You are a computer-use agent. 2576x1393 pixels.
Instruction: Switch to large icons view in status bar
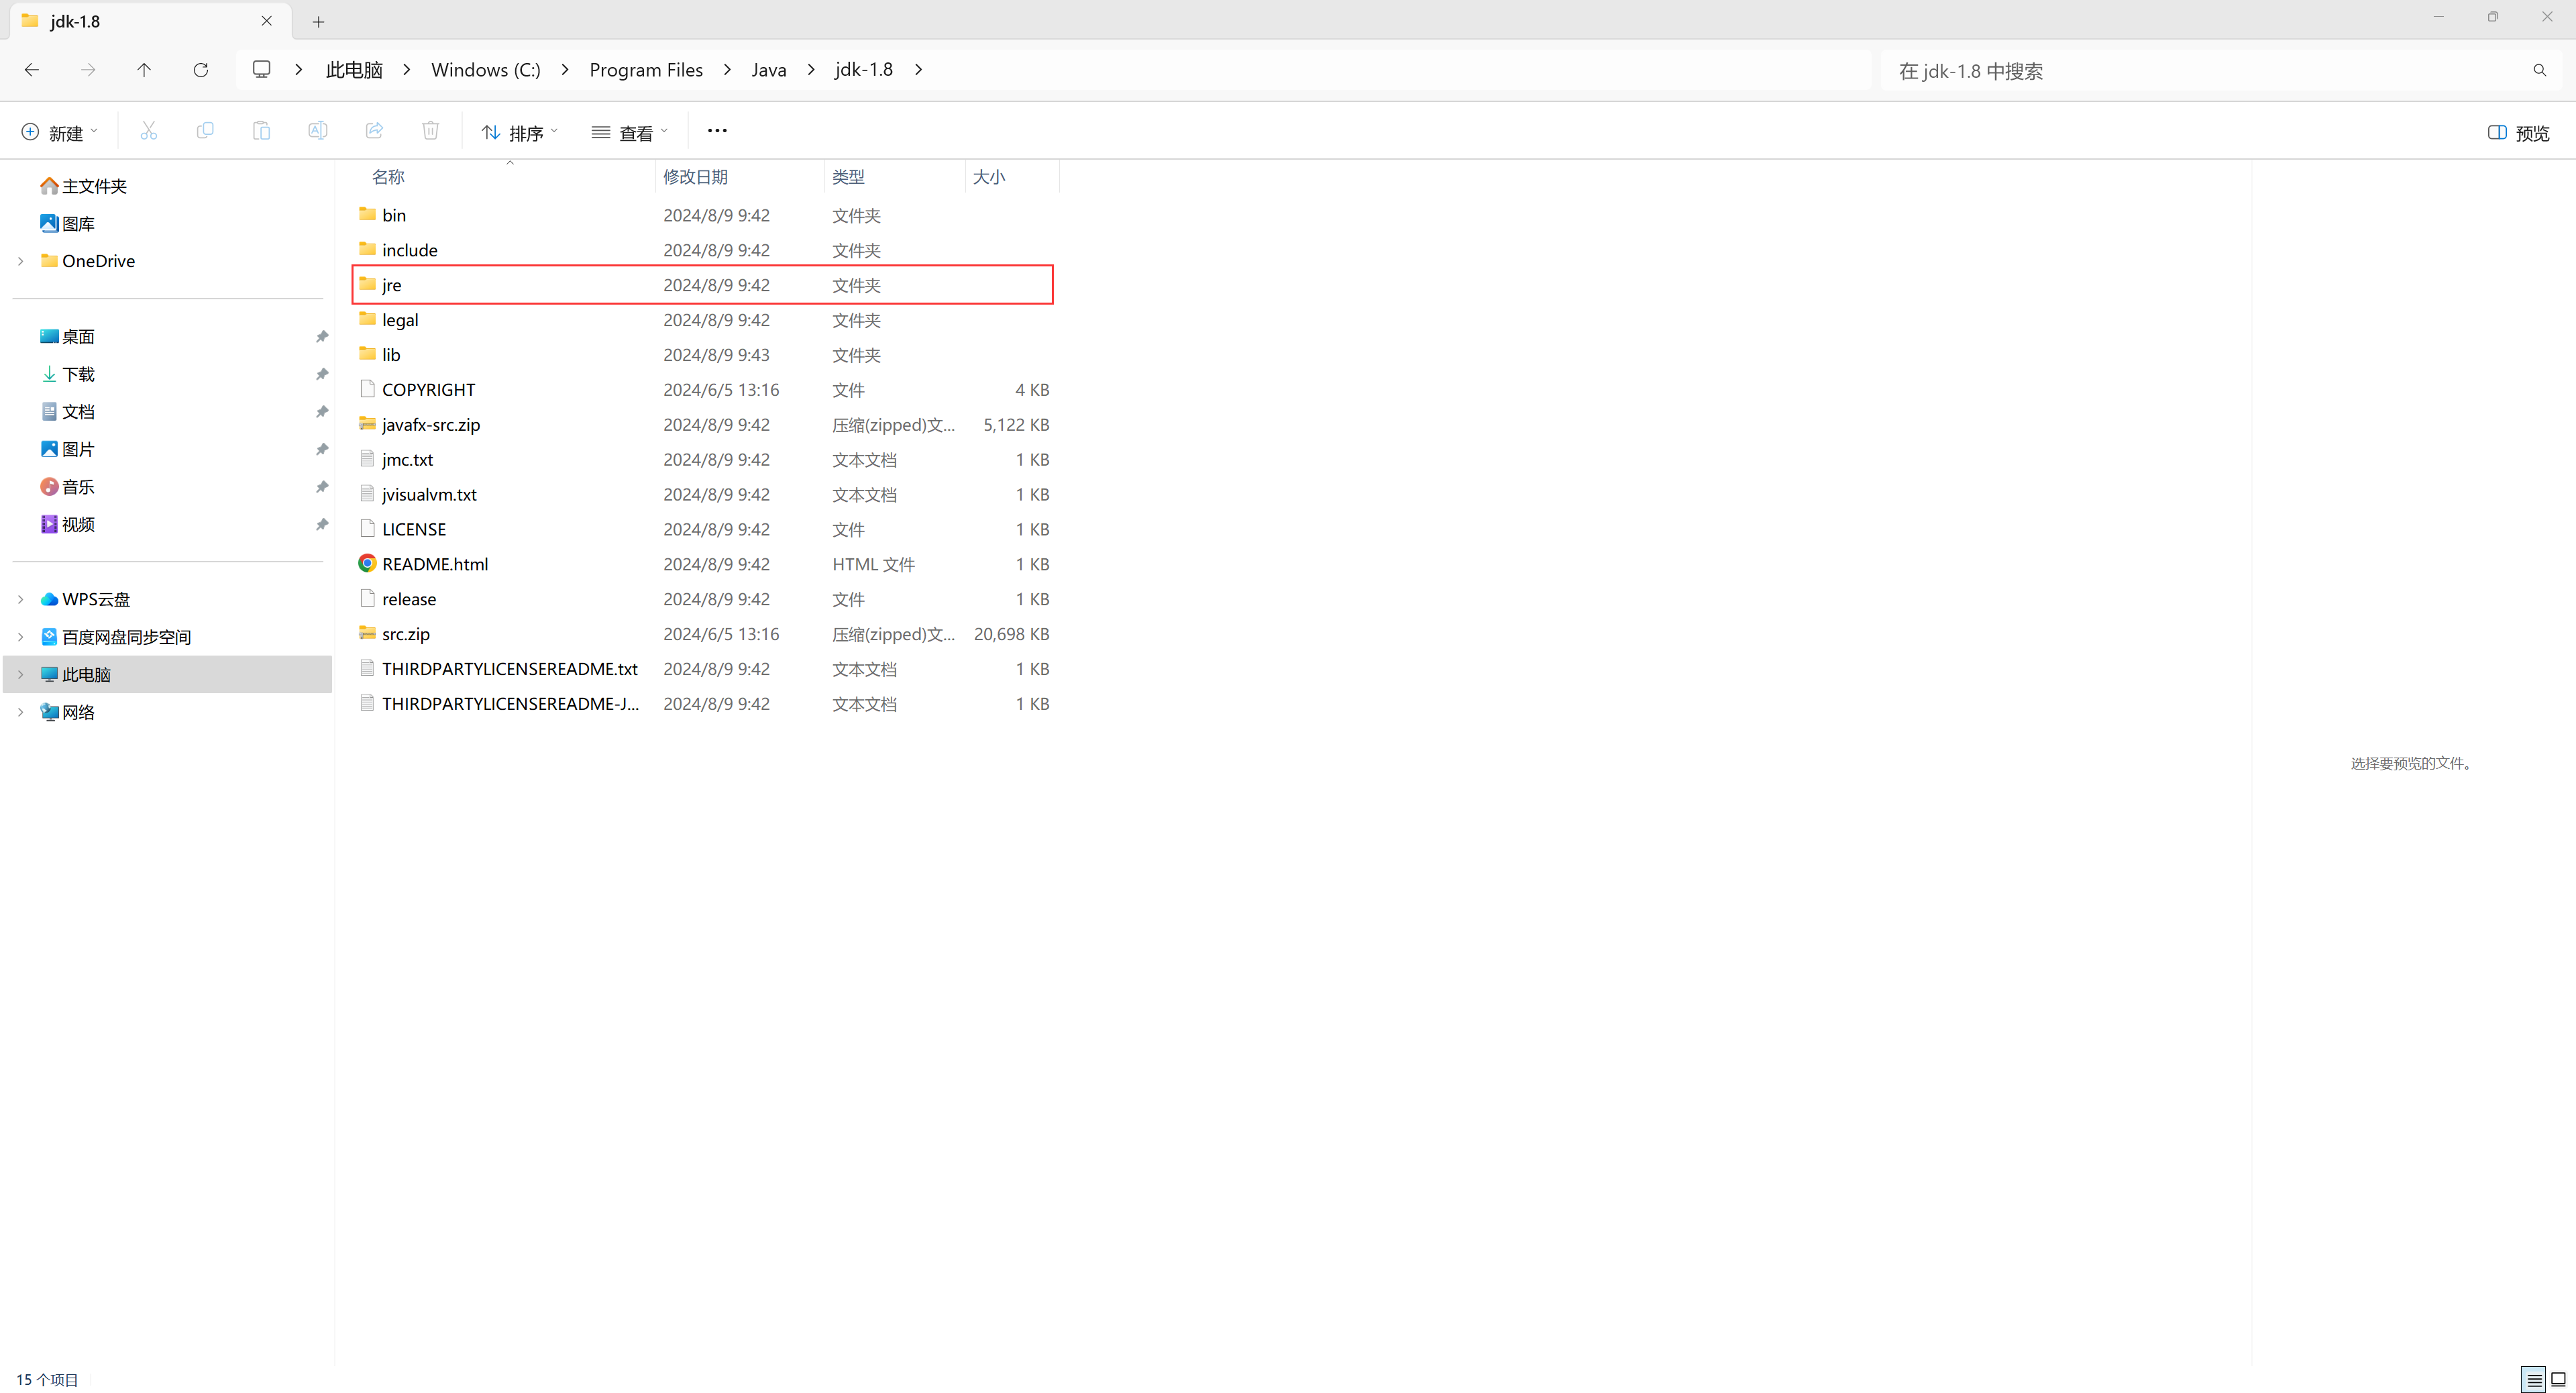click(2558, 1380)
